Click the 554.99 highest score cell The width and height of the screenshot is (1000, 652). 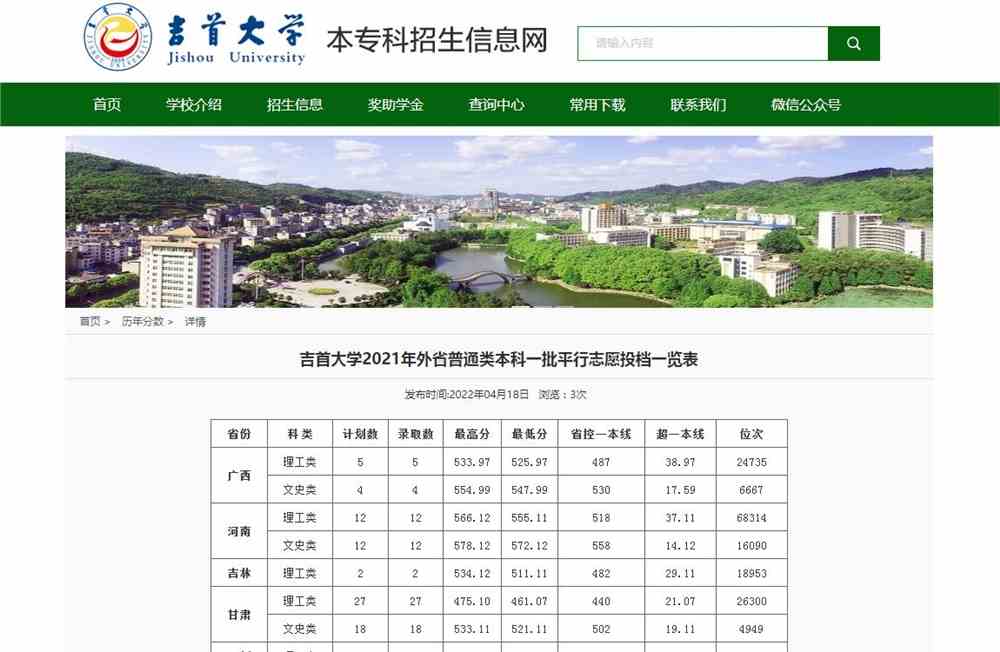[x=472, y=489]
